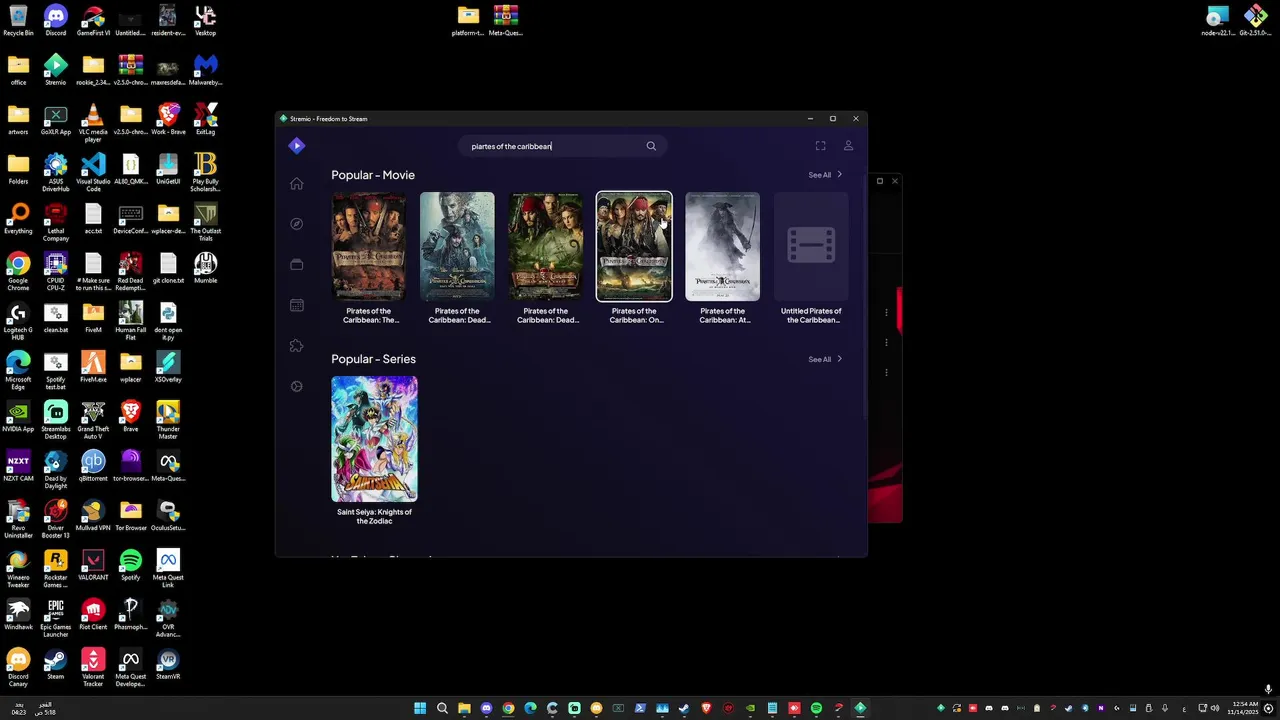Open taskbar Search
Screen dimensions: 1280x720
coord(442,708)
